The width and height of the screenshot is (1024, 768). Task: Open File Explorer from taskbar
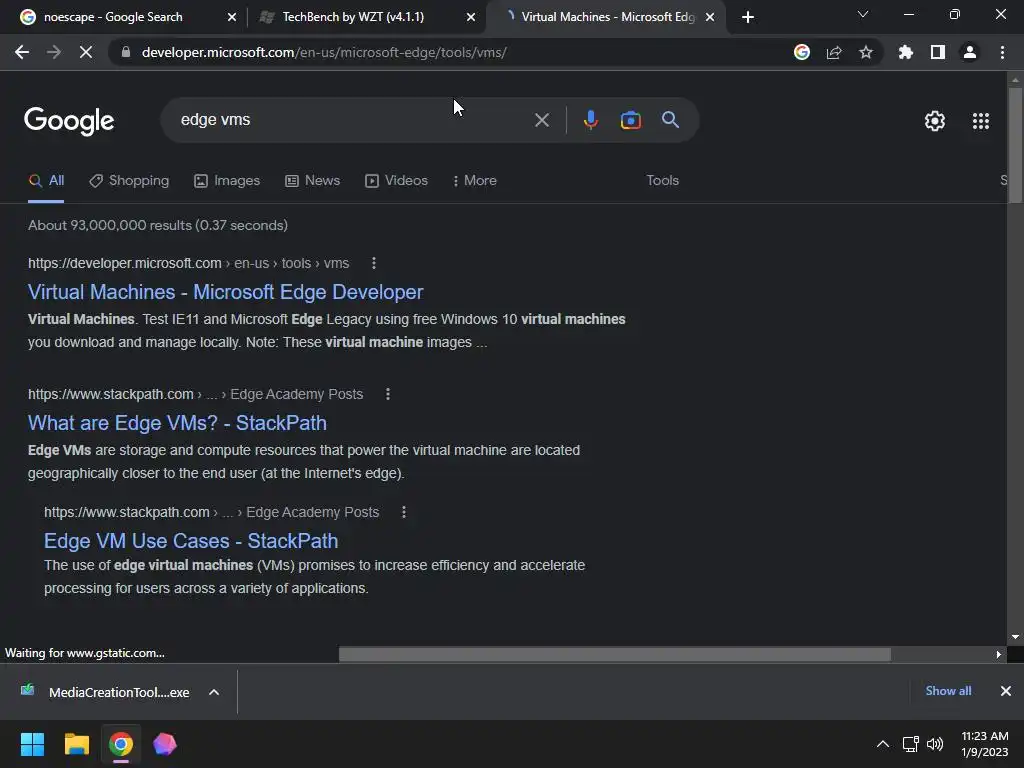(x=76, y=744)
